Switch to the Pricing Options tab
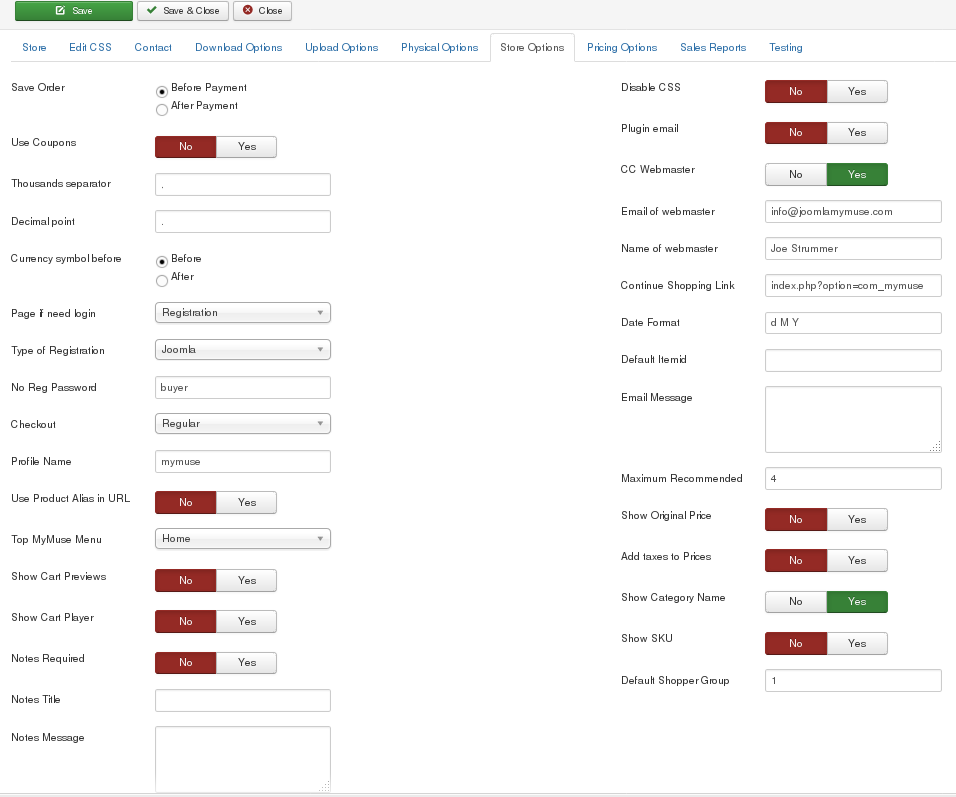The height and width of the screenshot is (797, 956). [622, 47]
